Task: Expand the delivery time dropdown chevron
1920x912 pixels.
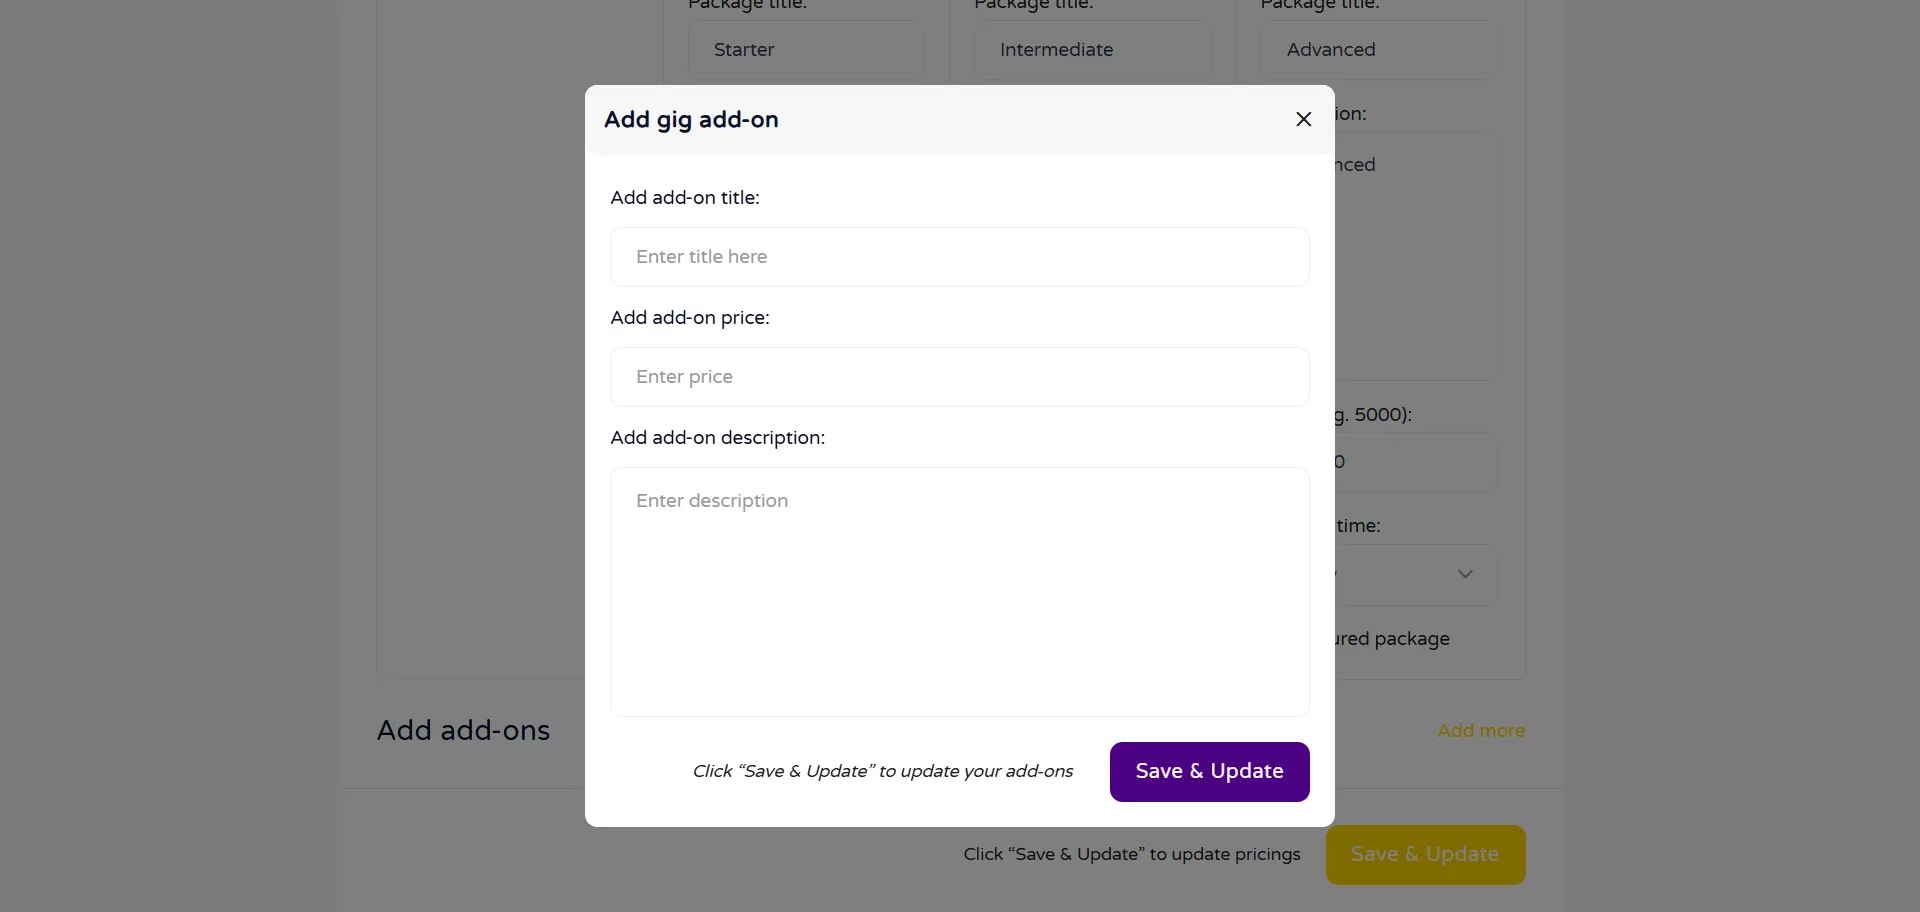Action: [1465, 574]
